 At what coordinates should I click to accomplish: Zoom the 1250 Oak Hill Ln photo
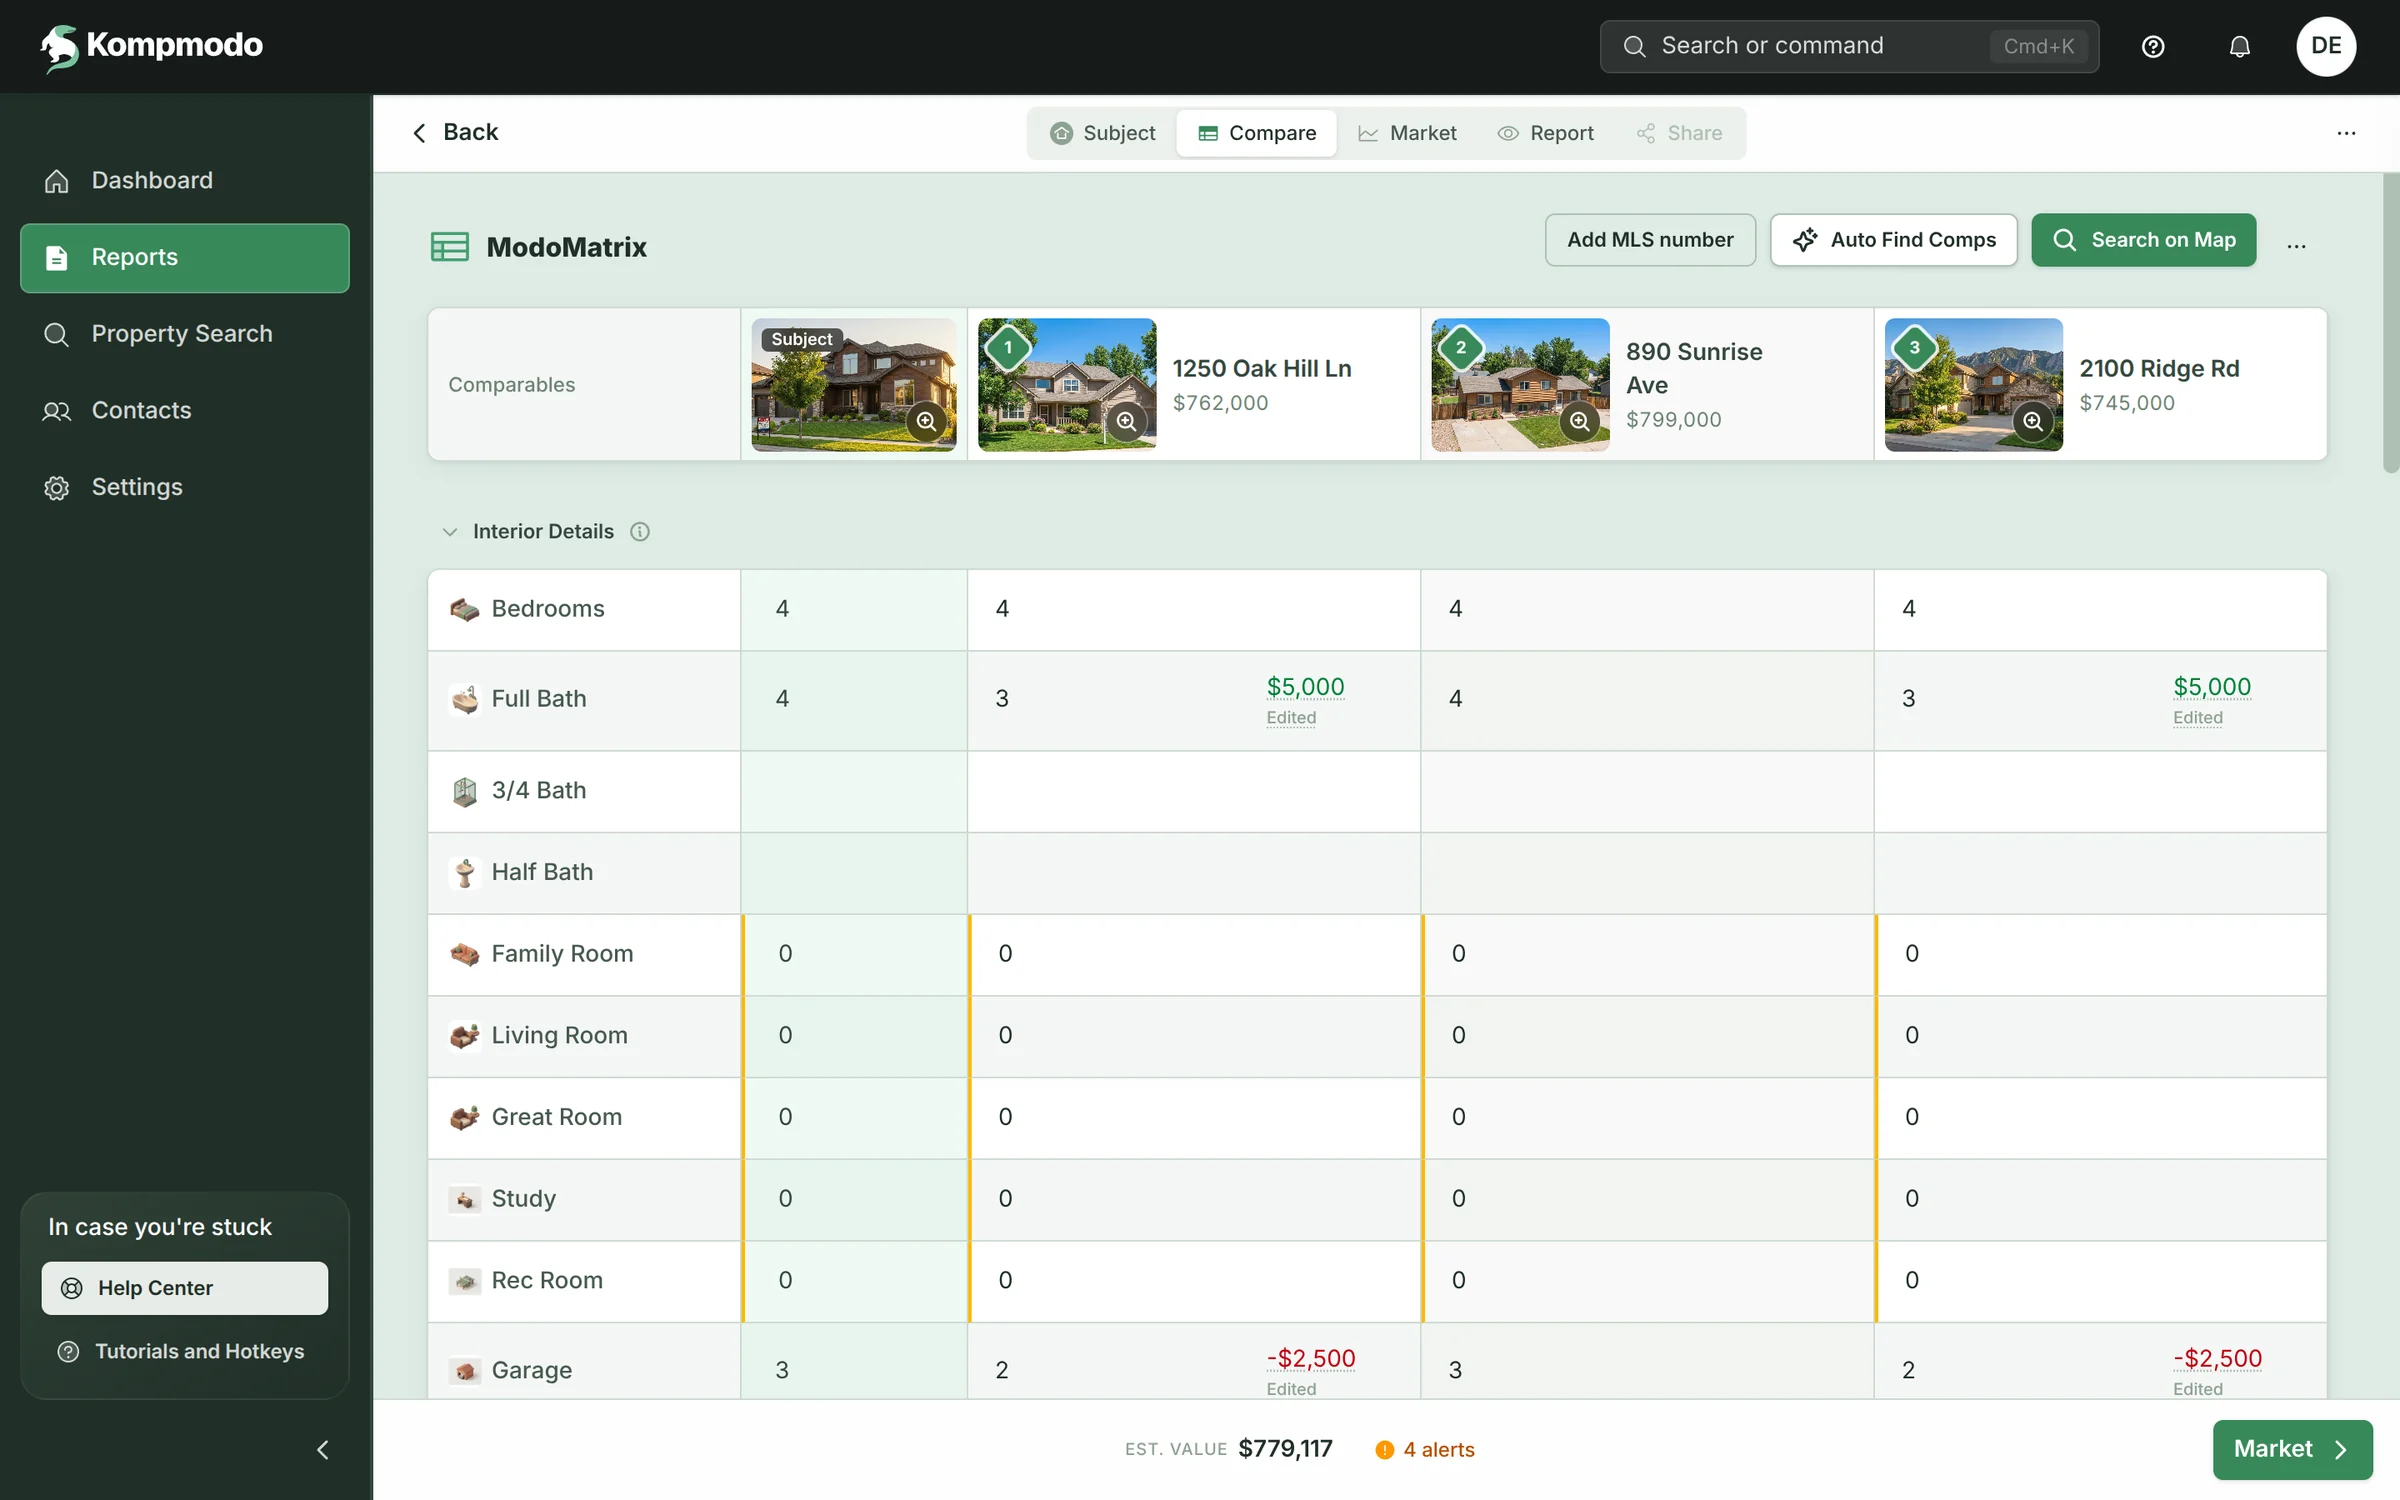point(1127,421)
